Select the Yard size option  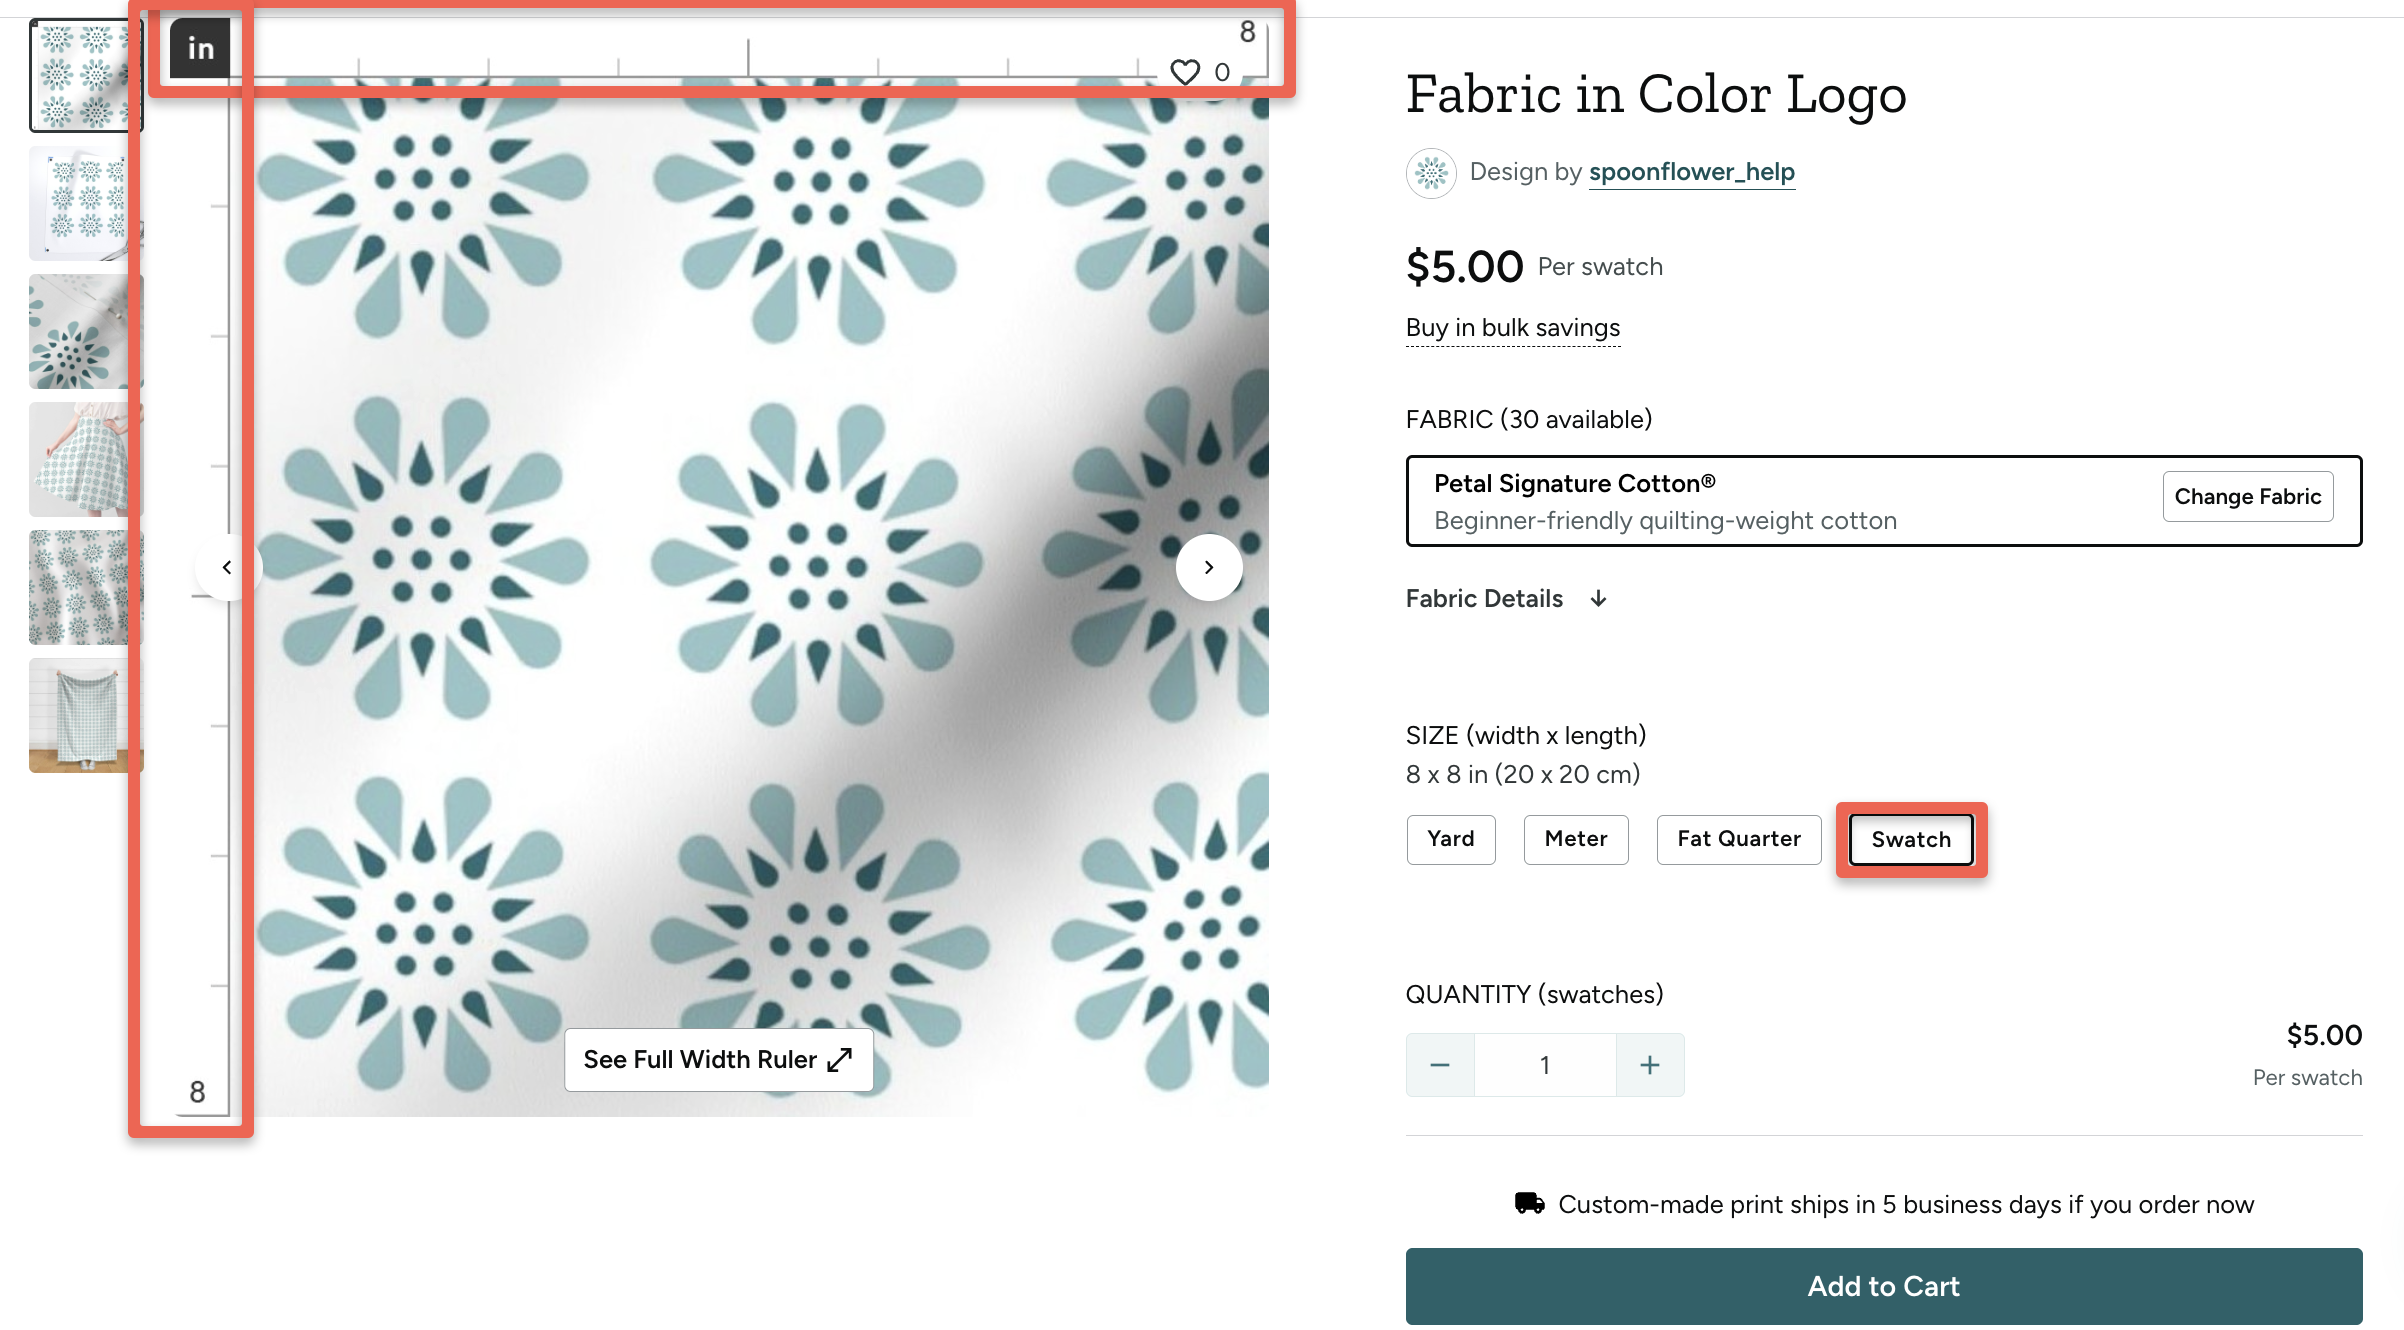(1451, 839)
